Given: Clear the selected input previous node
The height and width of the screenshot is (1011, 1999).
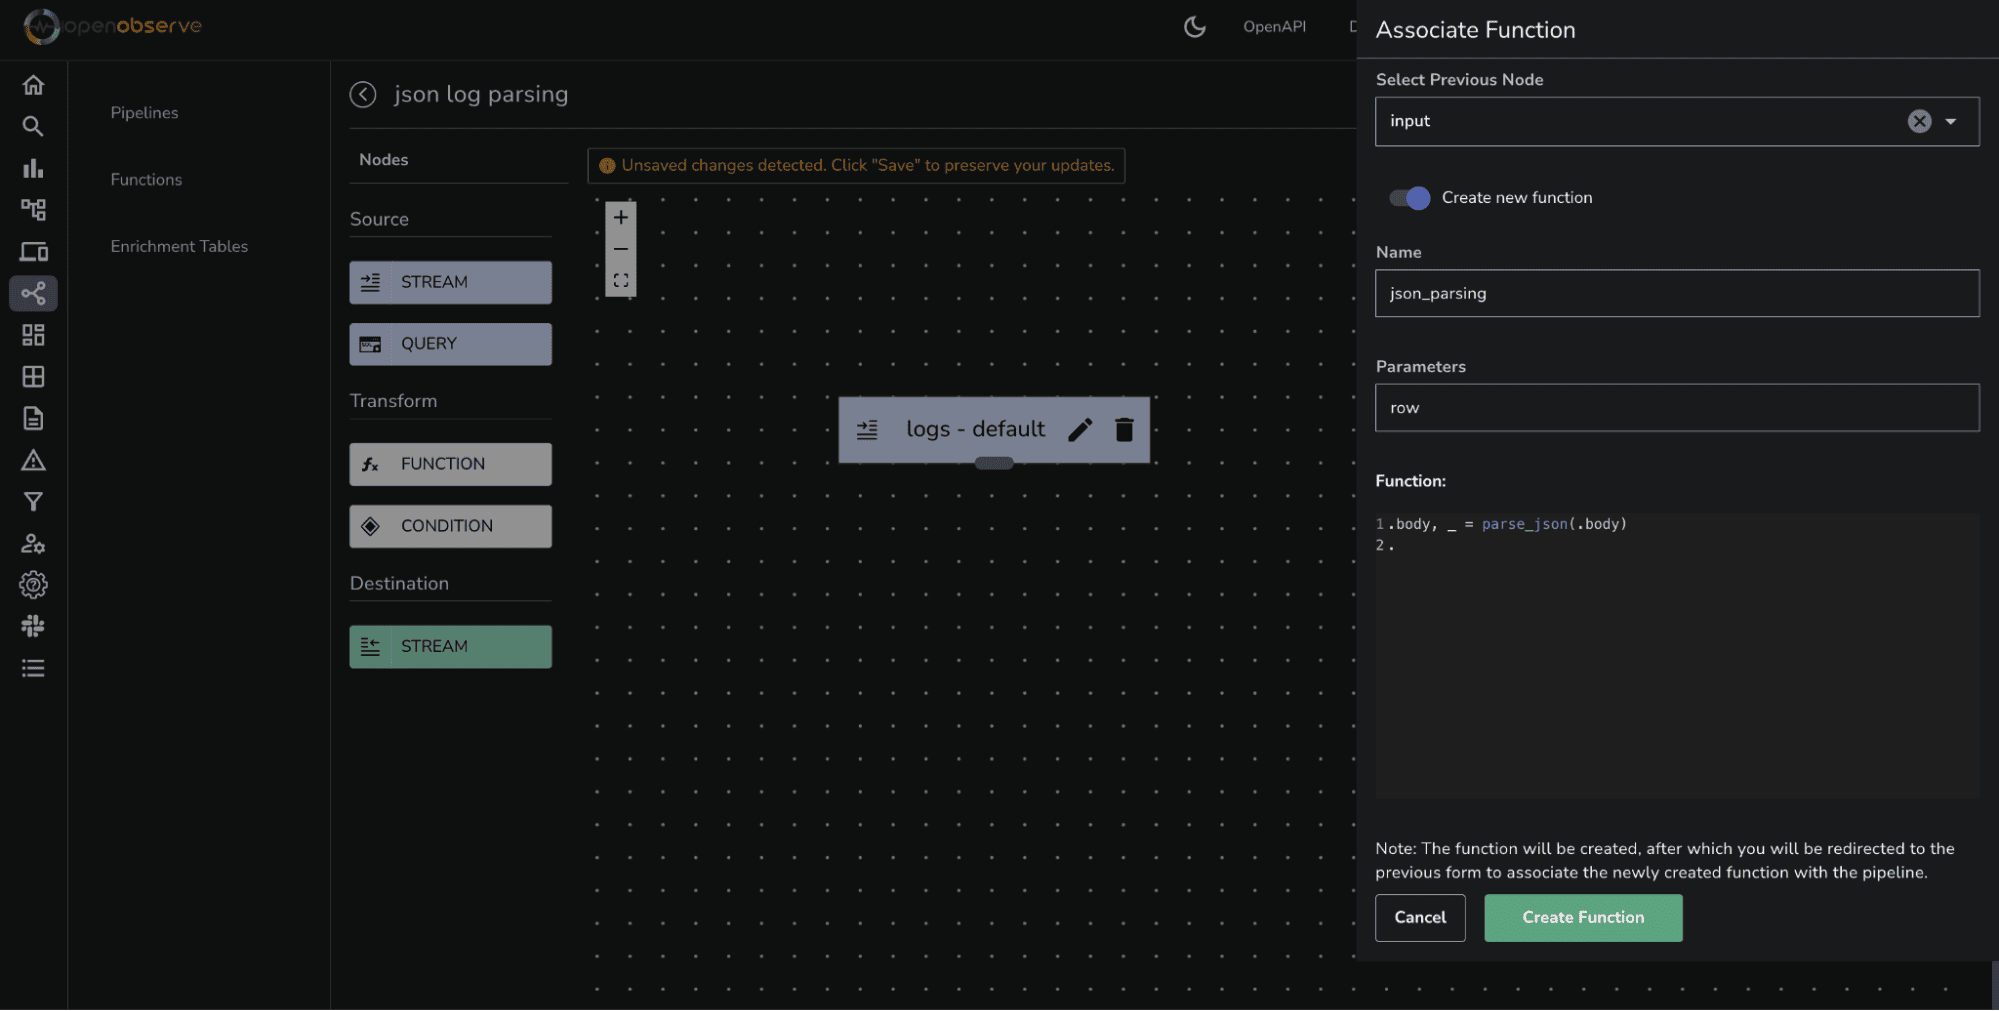Looking at the screenshot, I should click(x=1919, y=122).
